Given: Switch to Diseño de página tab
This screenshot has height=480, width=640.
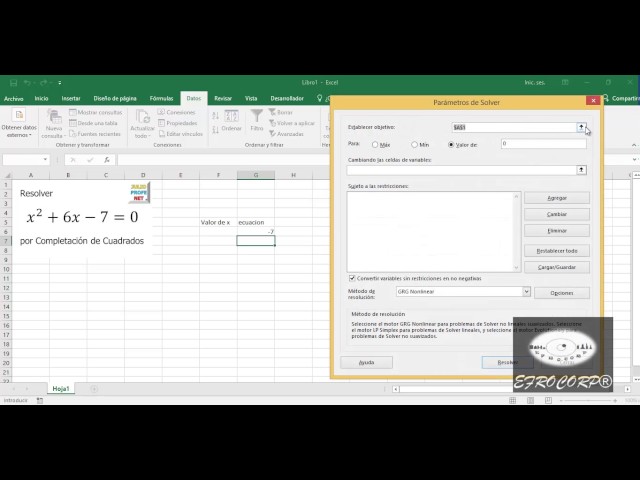Looking at the screenshot, I should [115, 98].
